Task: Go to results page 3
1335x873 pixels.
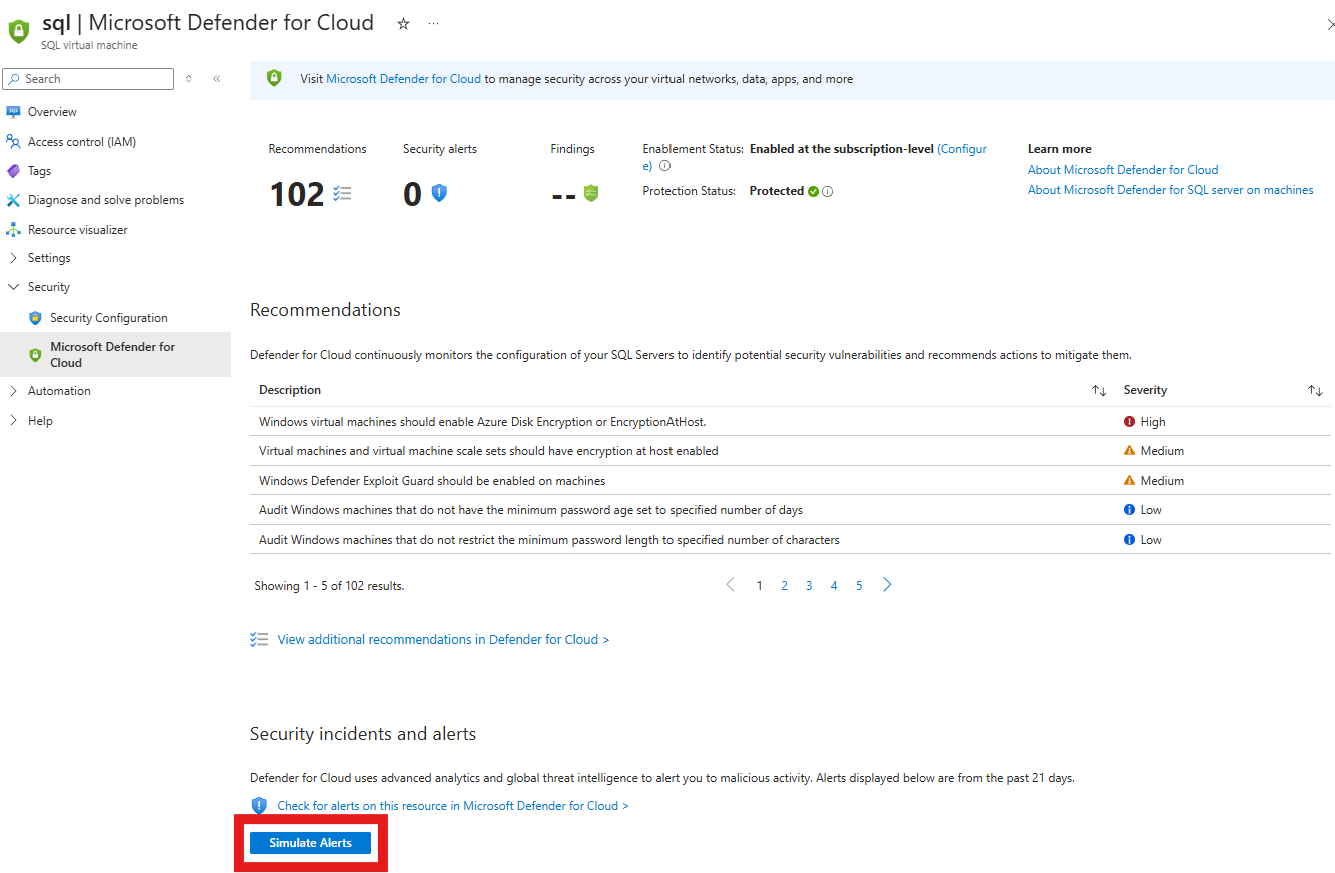Action: coord(809,586)
